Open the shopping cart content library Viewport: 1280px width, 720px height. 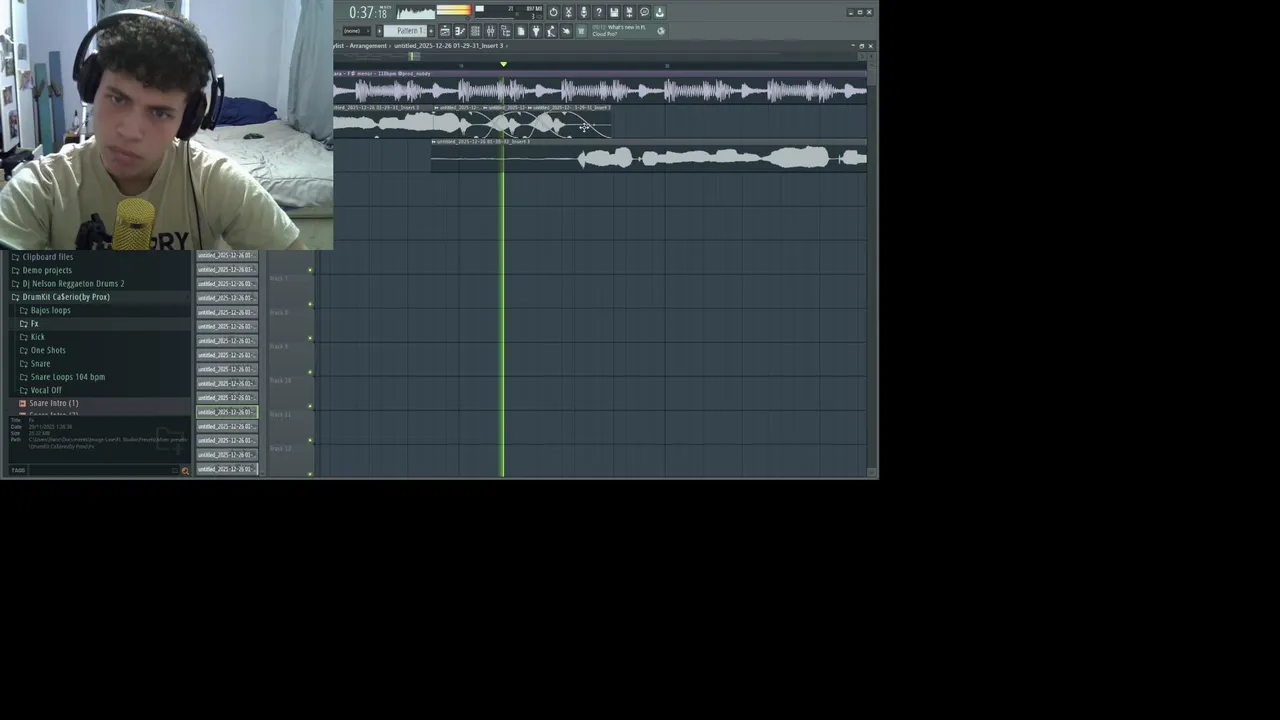581,31
